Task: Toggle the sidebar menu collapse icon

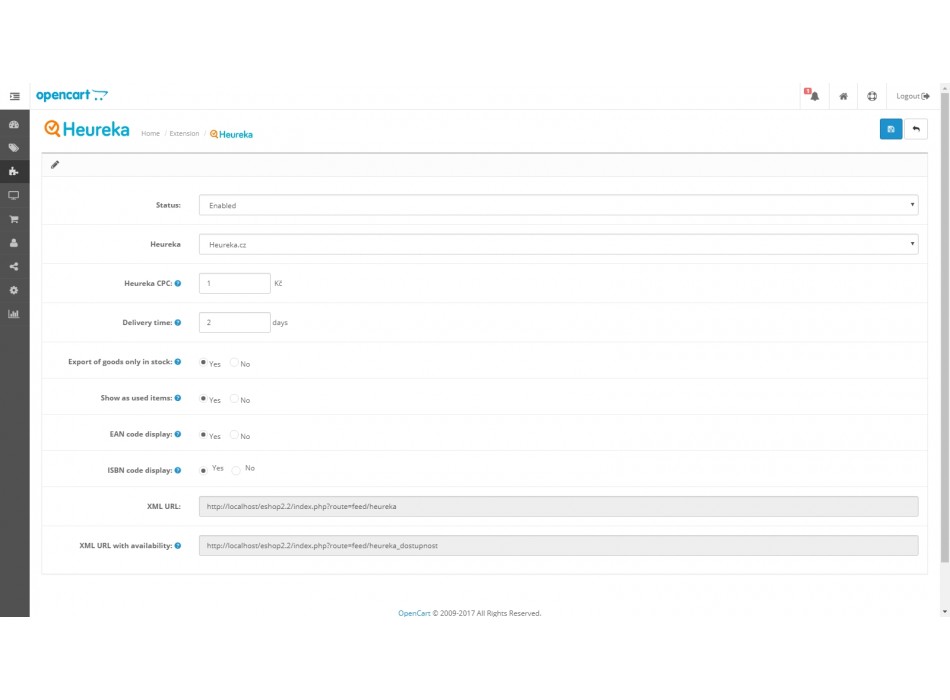Action: pos(15,96)
